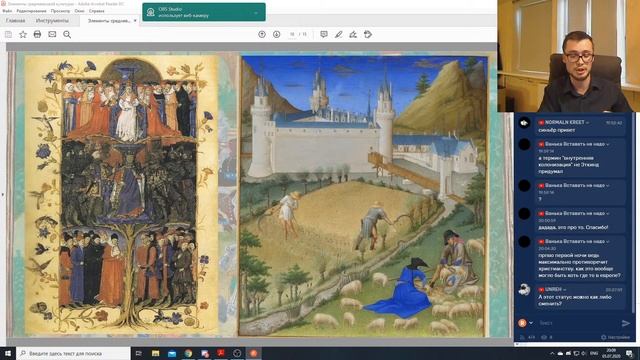Click the OBS Studio notification icon
This screenshot has height=360, width=640.
click(x=151, y=12)
